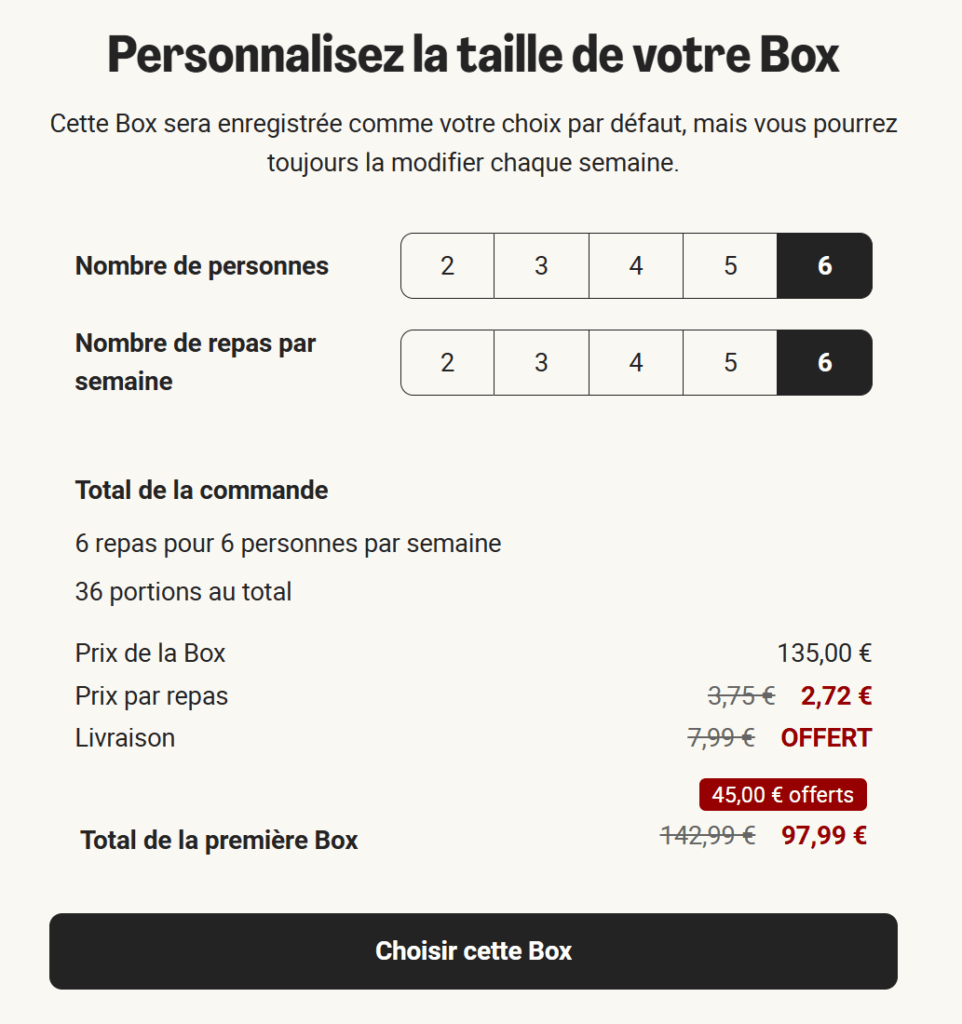Image resolution: width=962 pixels, height=1024 pixels.
Task: Select 2 repas par semaine
Action: point(447,362)
